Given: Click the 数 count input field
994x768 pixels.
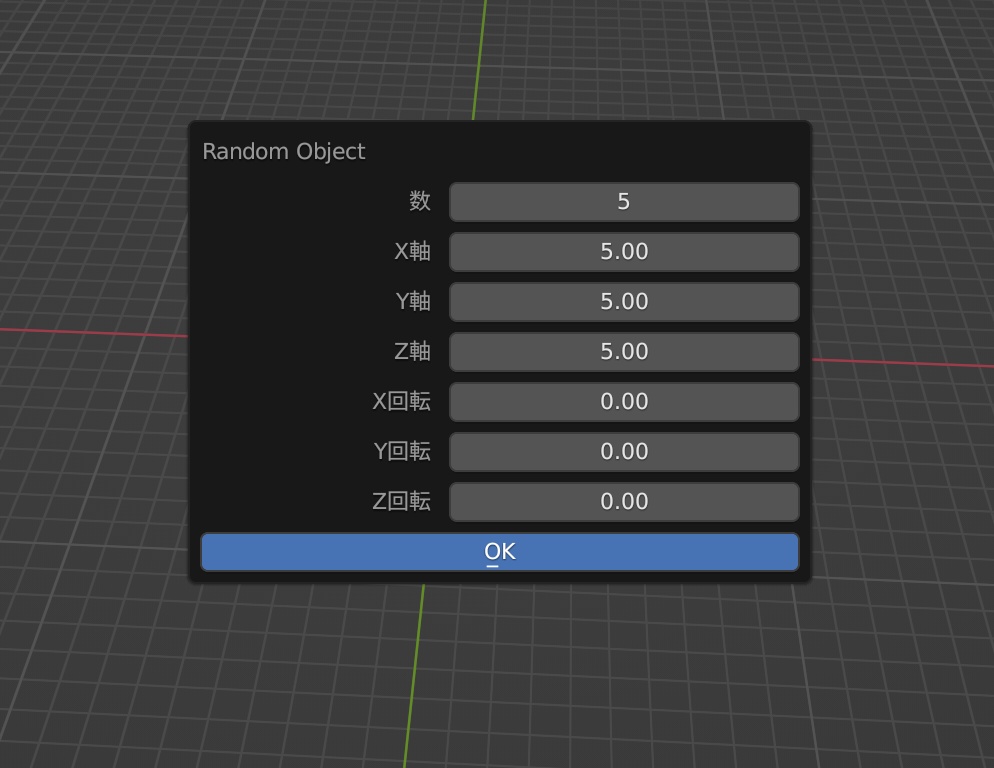Looking at the screenshot, I should click(x=623, y=201).
